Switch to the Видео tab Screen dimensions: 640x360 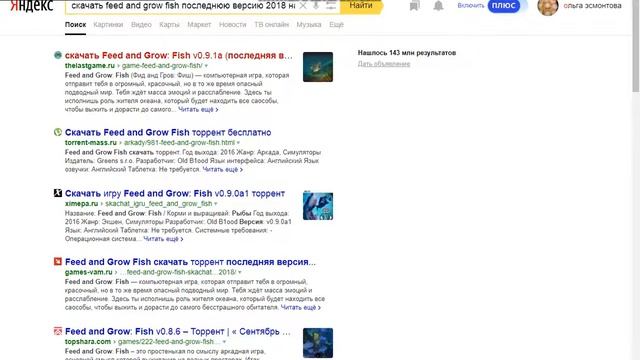click(141, 24)
